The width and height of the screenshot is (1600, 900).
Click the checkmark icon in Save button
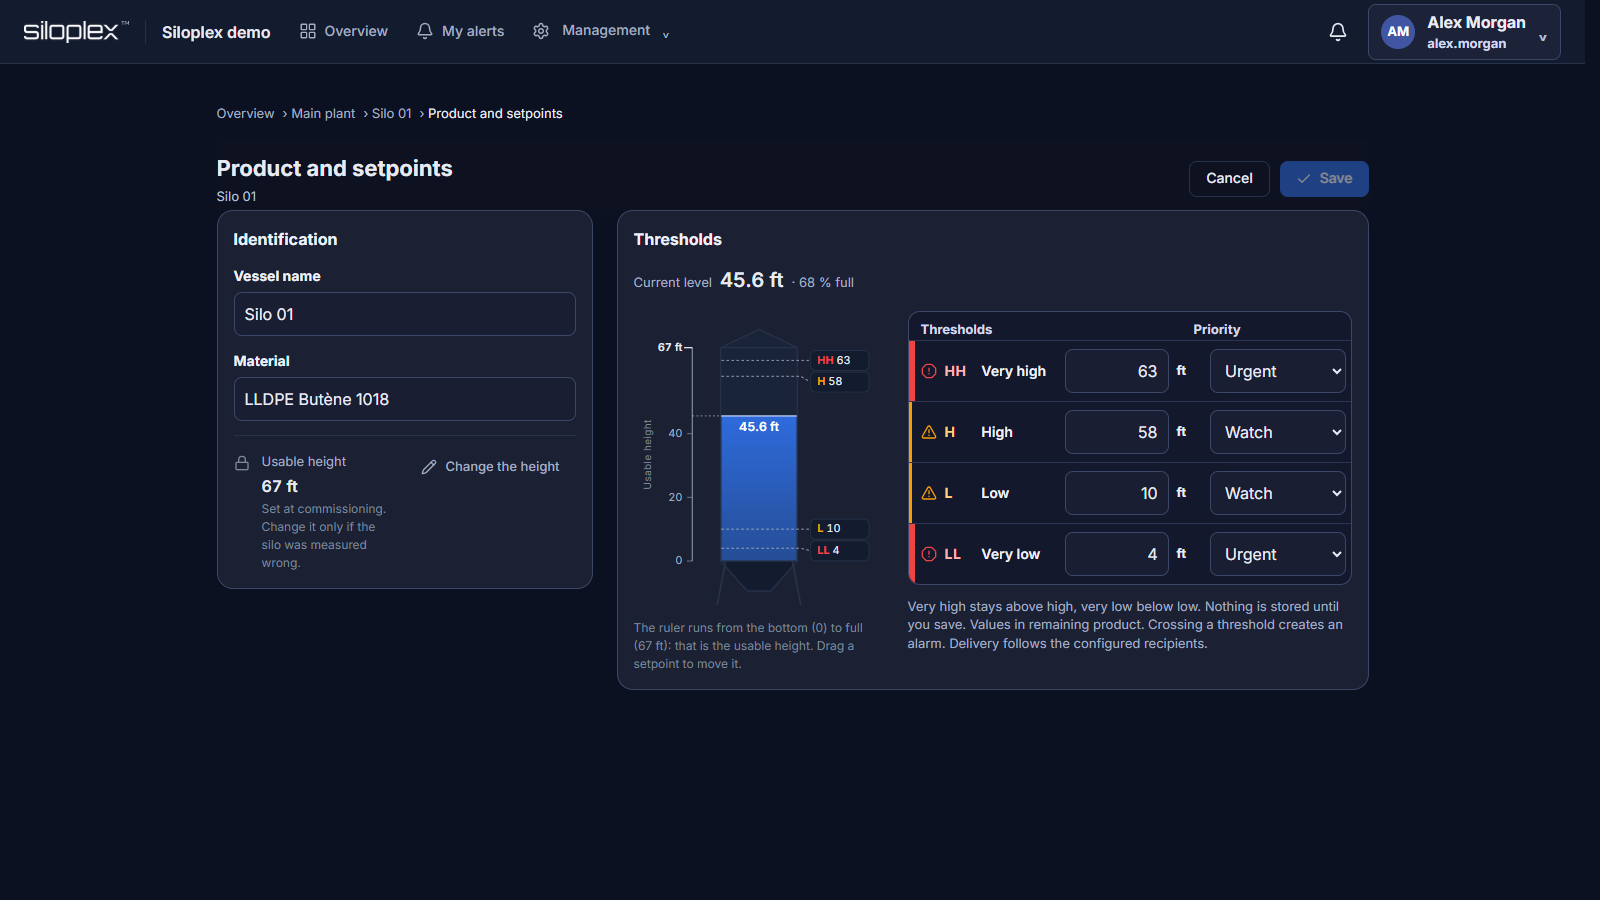pos(1304,179)
